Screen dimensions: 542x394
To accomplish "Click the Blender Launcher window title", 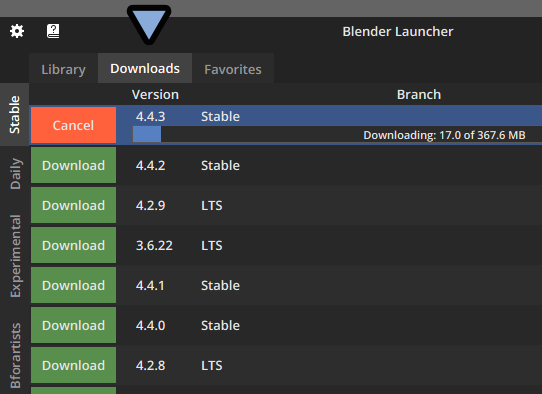I will coord(398,31).
